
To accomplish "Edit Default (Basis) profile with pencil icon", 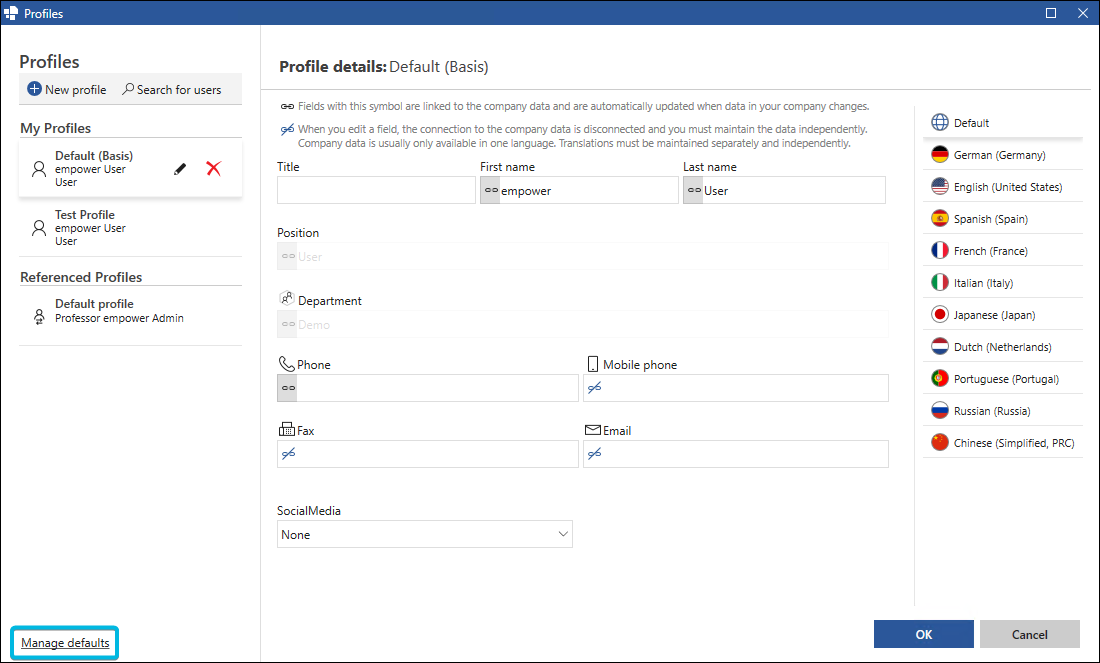I will [x=180, y=168].
